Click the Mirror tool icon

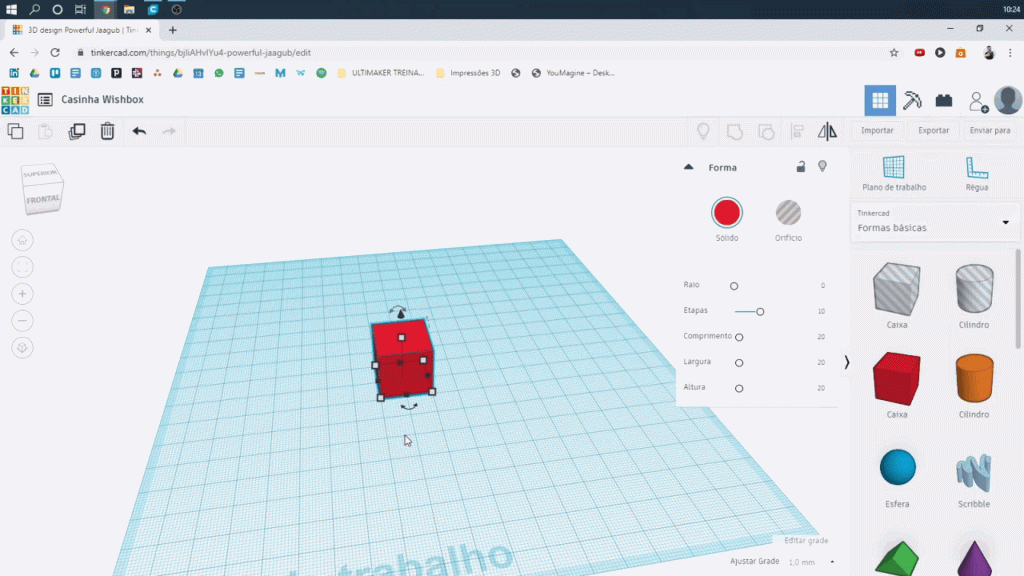click(x=827, y=131)
